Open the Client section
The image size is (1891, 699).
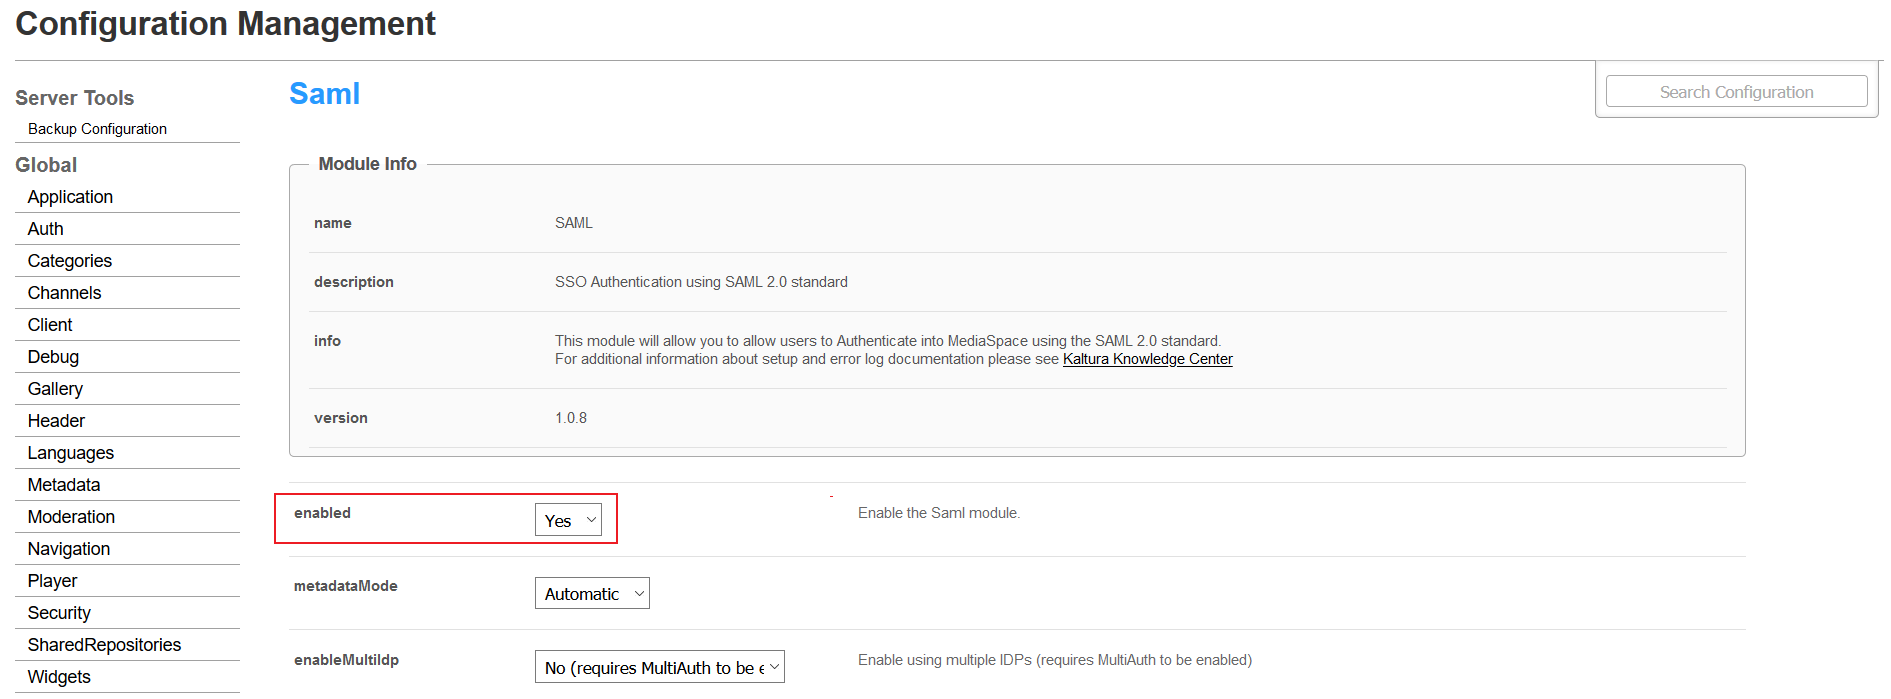(50, 325)
